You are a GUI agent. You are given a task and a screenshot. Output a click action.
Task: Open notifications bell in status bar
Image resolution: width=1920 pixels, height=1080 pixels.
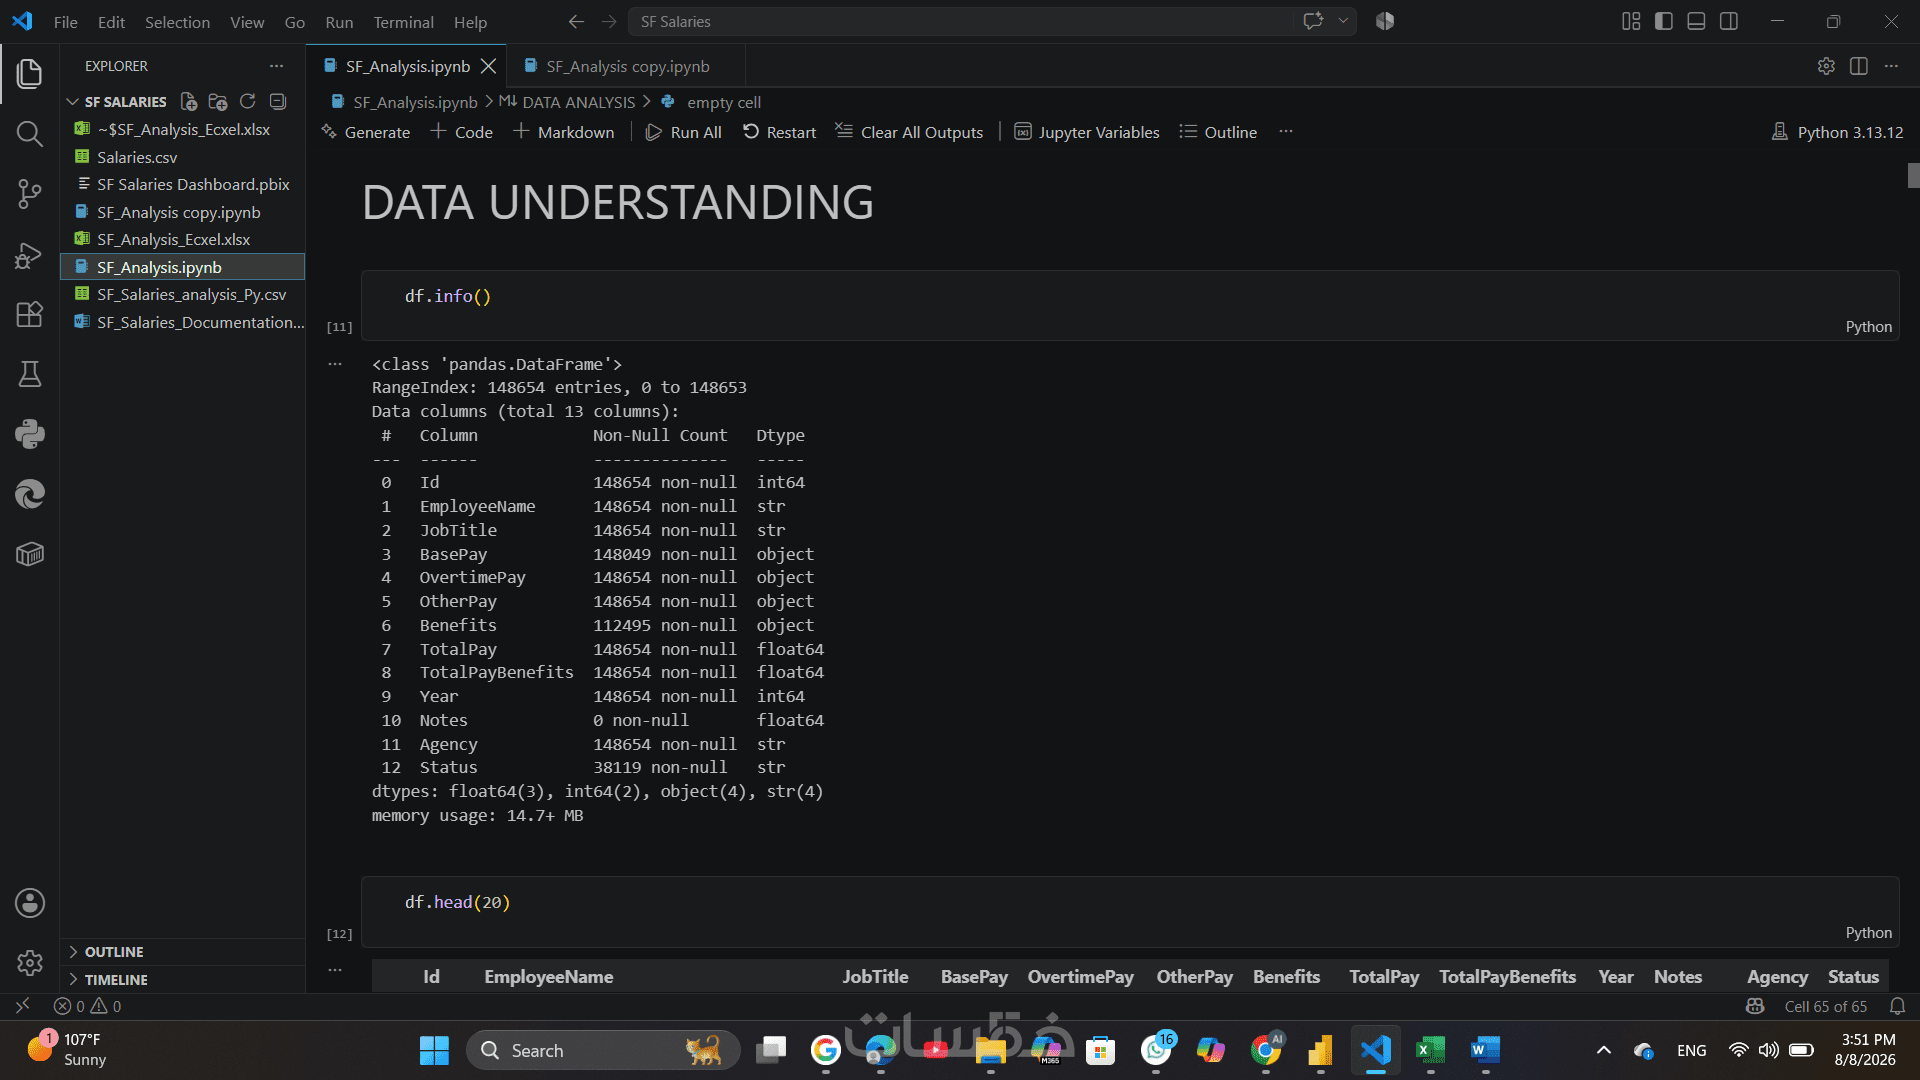1897,1006
